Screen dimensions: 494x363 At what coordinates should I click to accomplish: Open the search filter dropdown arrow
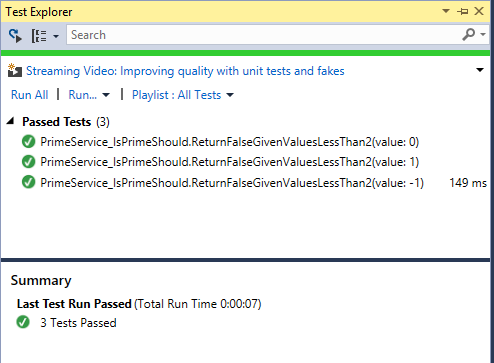coord(483,34)
